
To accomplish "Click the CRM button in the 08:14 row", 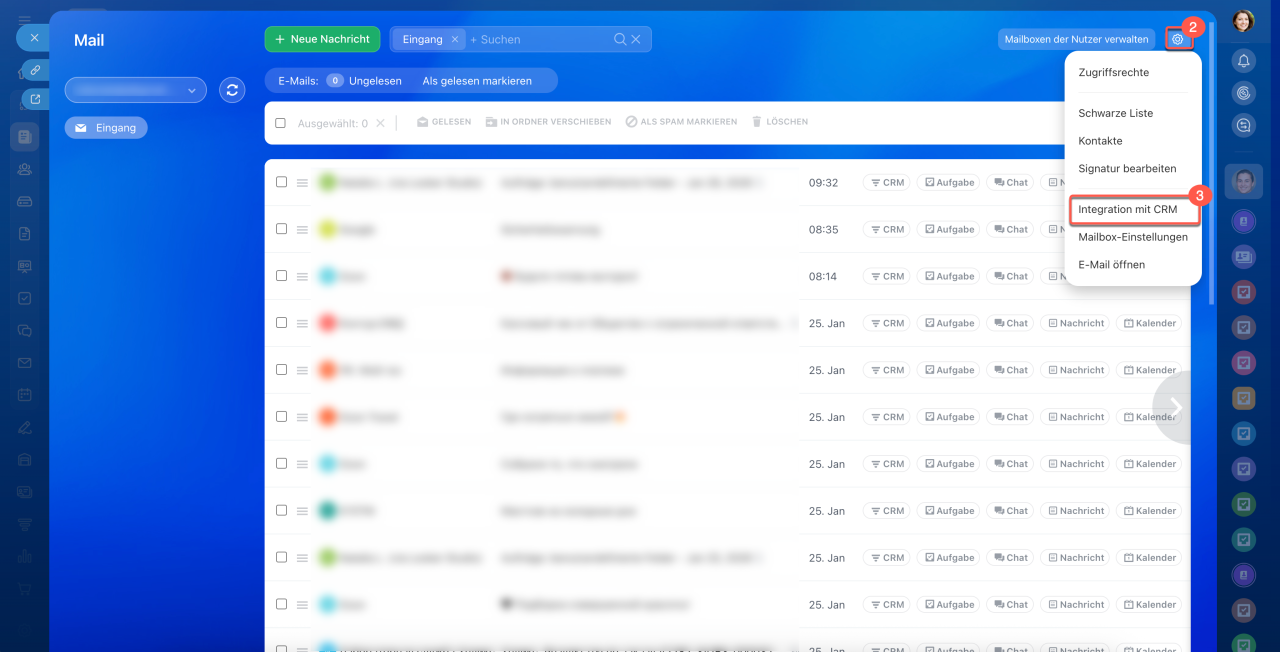I will point(887,276).
